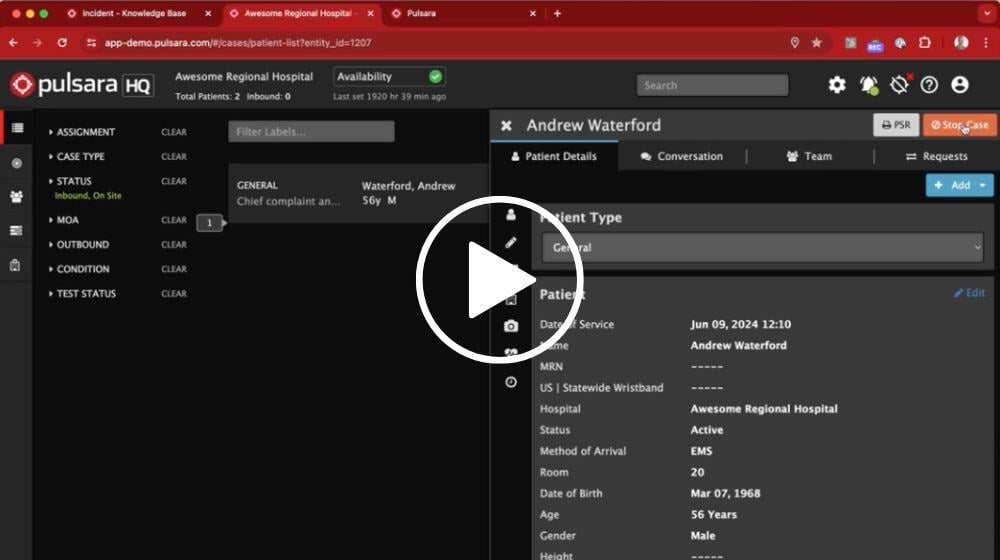Open a new browser tab
The image size is (1000, 560).
557,13
